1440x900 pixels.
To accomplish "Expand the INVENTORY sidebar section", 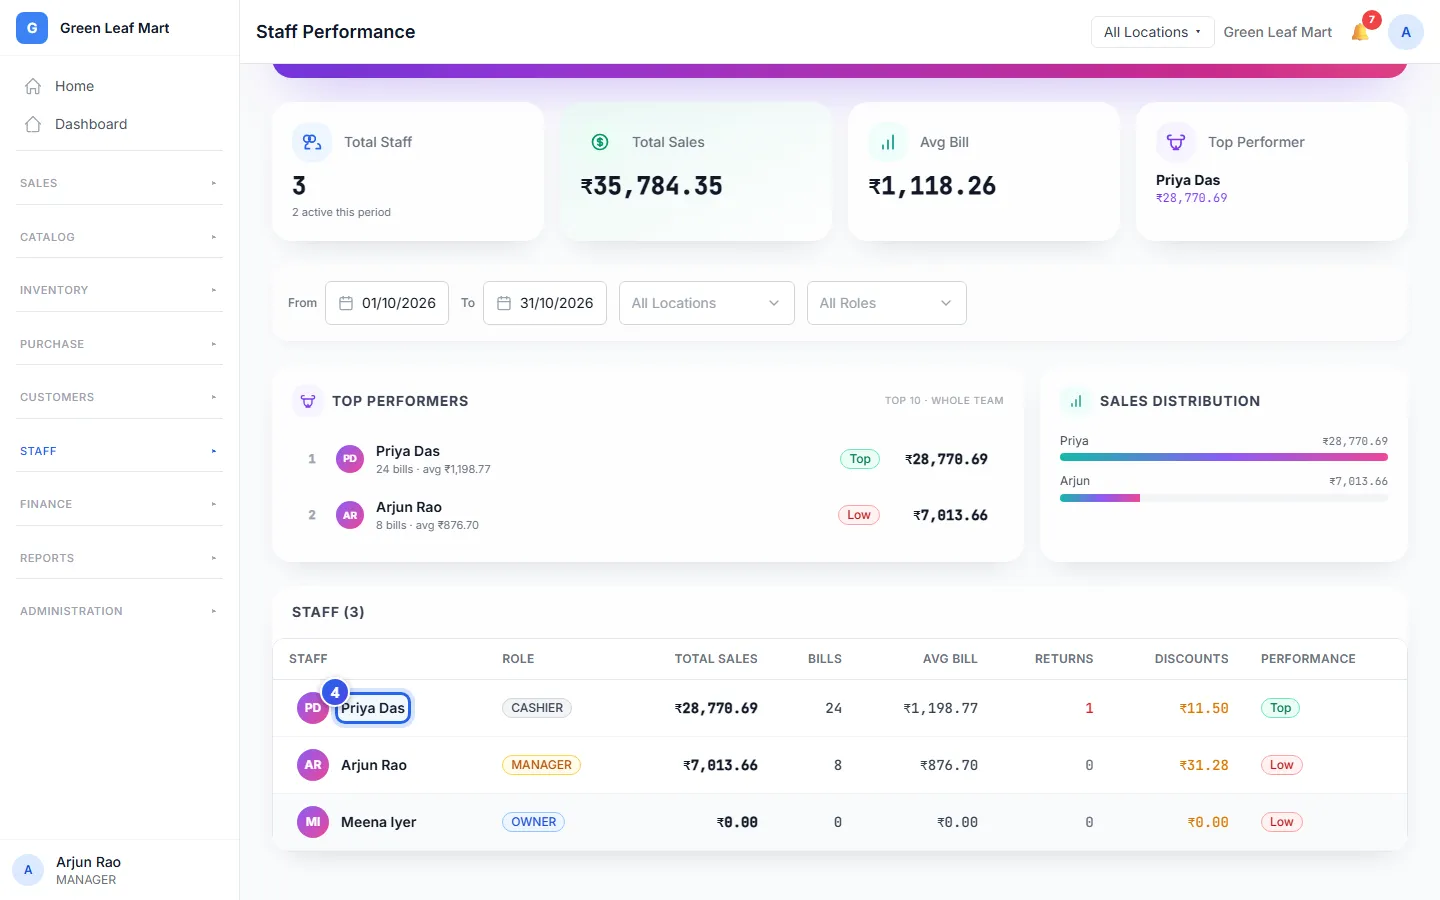I will coord(119,290).
